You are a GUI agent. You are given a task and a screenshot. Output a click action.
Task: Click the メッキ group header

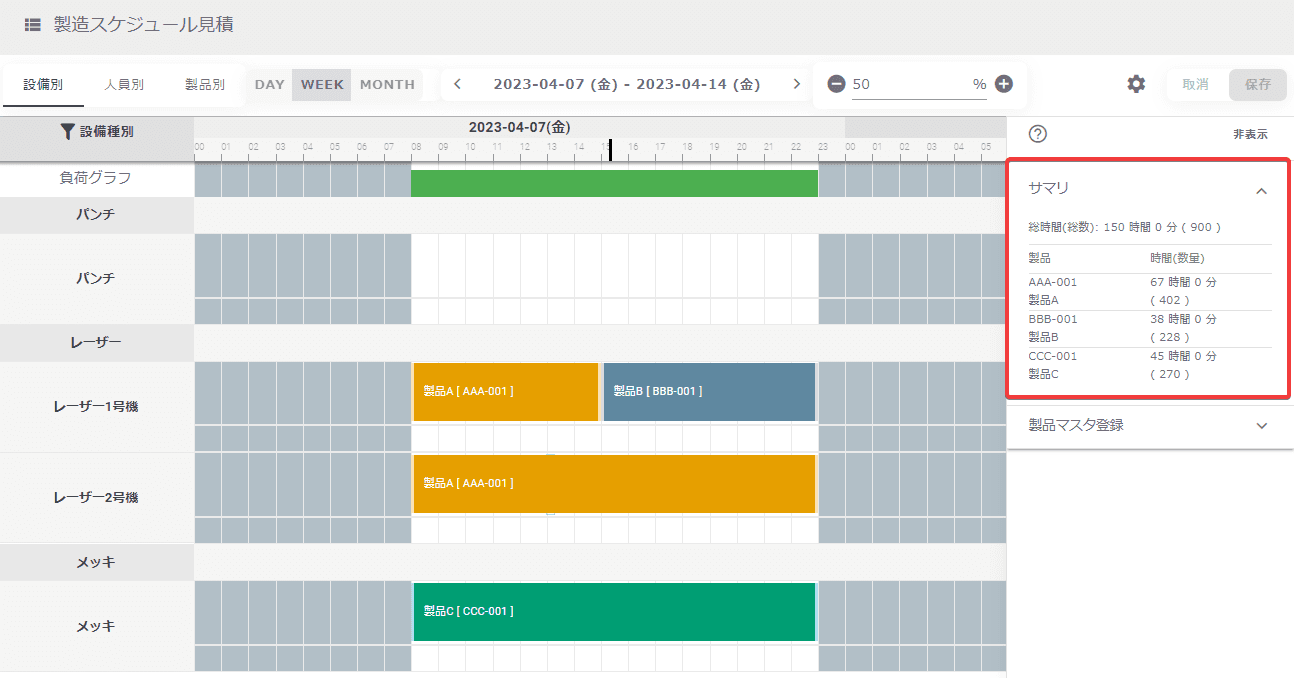click(97, 563)
